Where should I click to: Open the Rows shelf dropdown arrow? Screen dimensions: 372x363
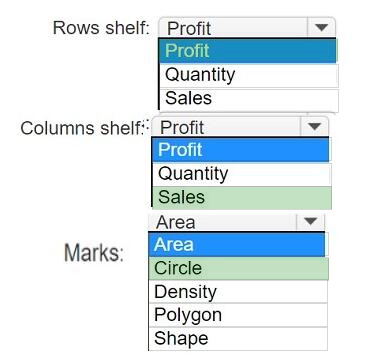321,27
